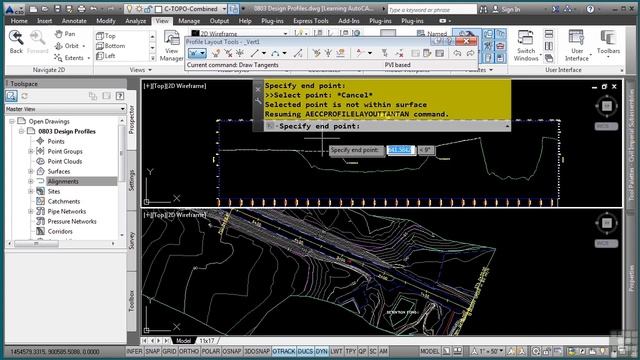Open the Manage ribbon tab
This screenshot has width=640, height=360.
pyautogui.click(x=189, y=21)
